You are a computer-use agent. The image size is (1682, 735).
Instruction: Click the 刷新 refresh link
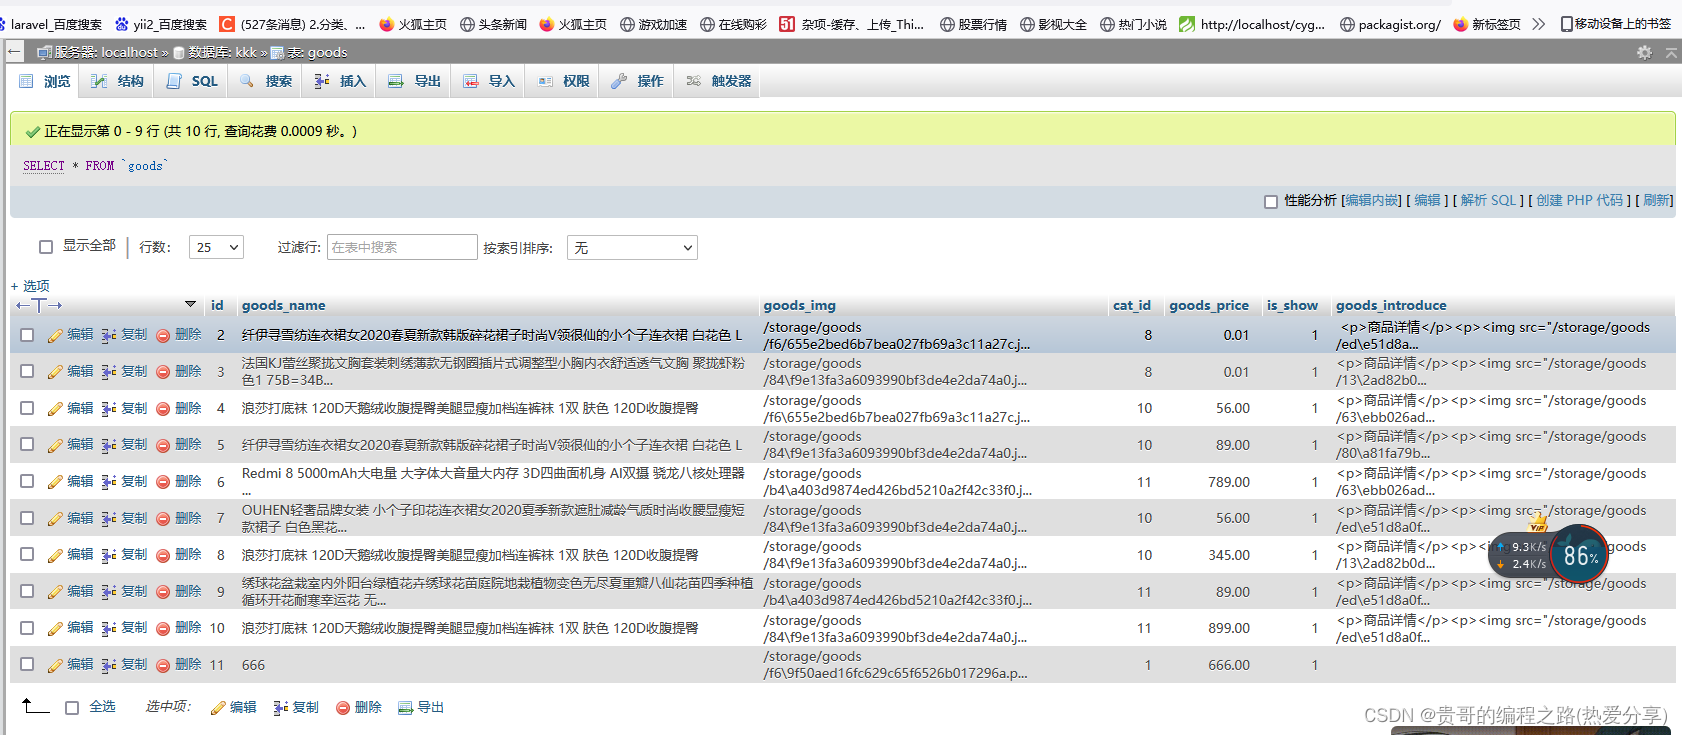click(x=1656, y=201)
